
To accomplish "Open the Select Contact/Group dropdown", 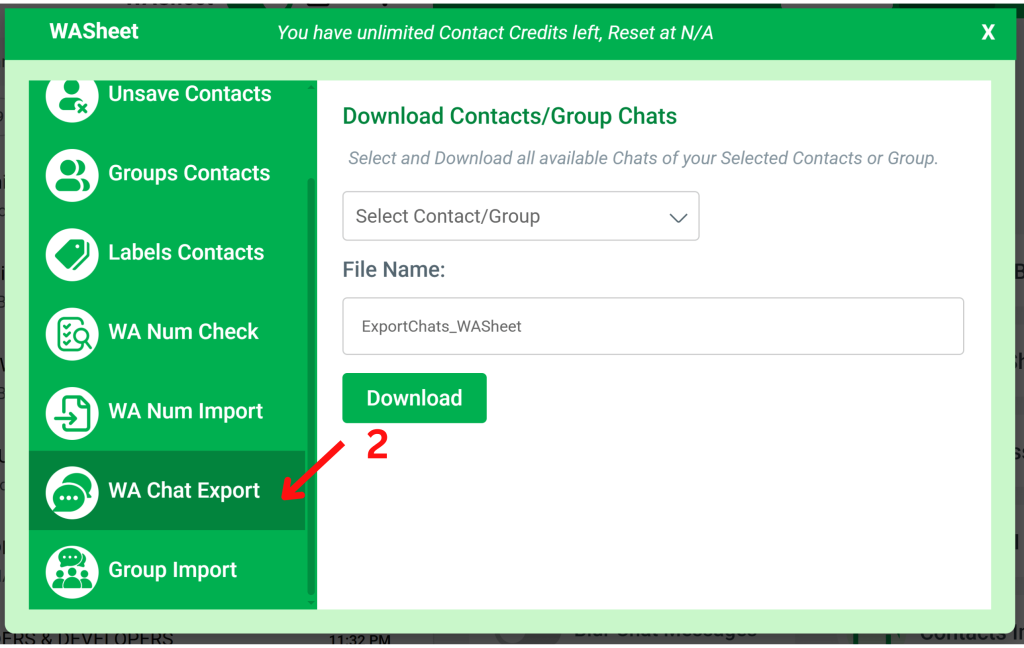I will click(520, 216).
